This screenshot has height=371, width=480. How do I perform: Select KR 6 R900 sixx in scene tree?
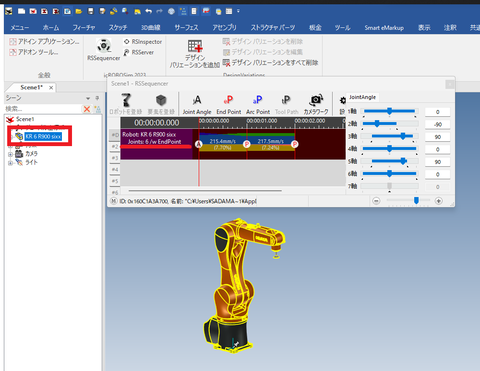pyautogui.click(x=43, y=136)
